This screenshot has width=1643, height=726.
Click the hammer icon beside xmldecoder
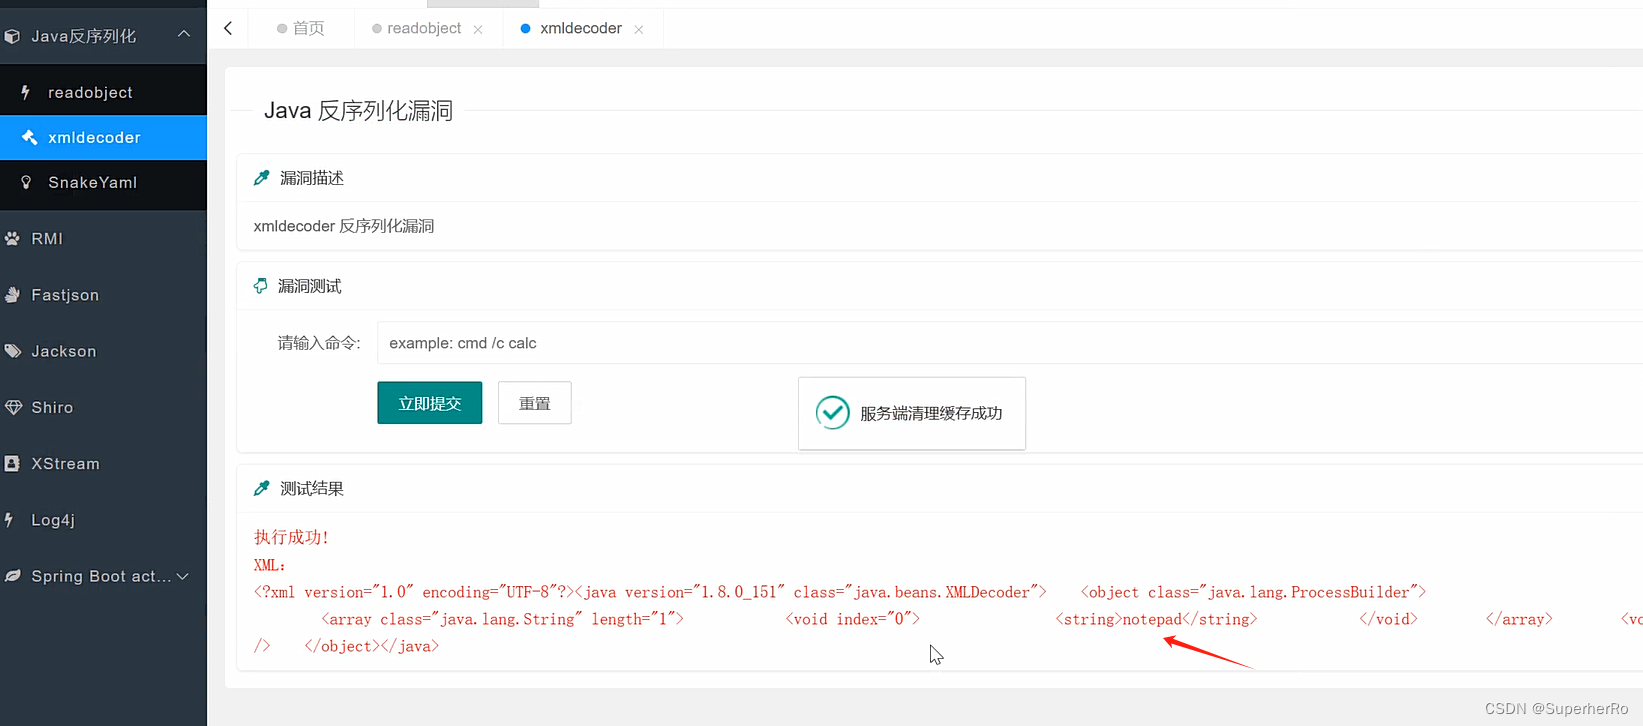tap(29, 137)
